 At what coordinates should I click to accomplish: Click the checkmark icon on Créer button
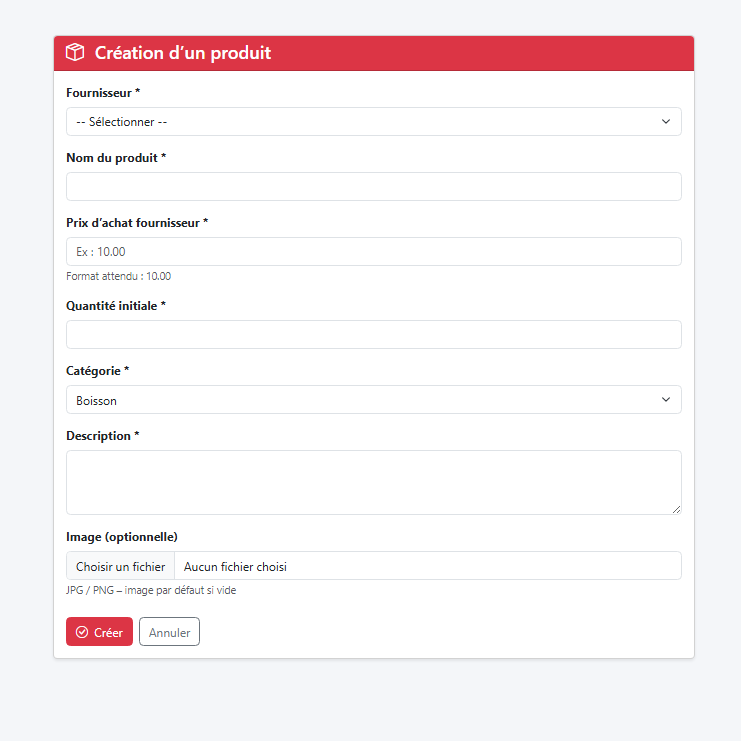(x=82, y=632)
